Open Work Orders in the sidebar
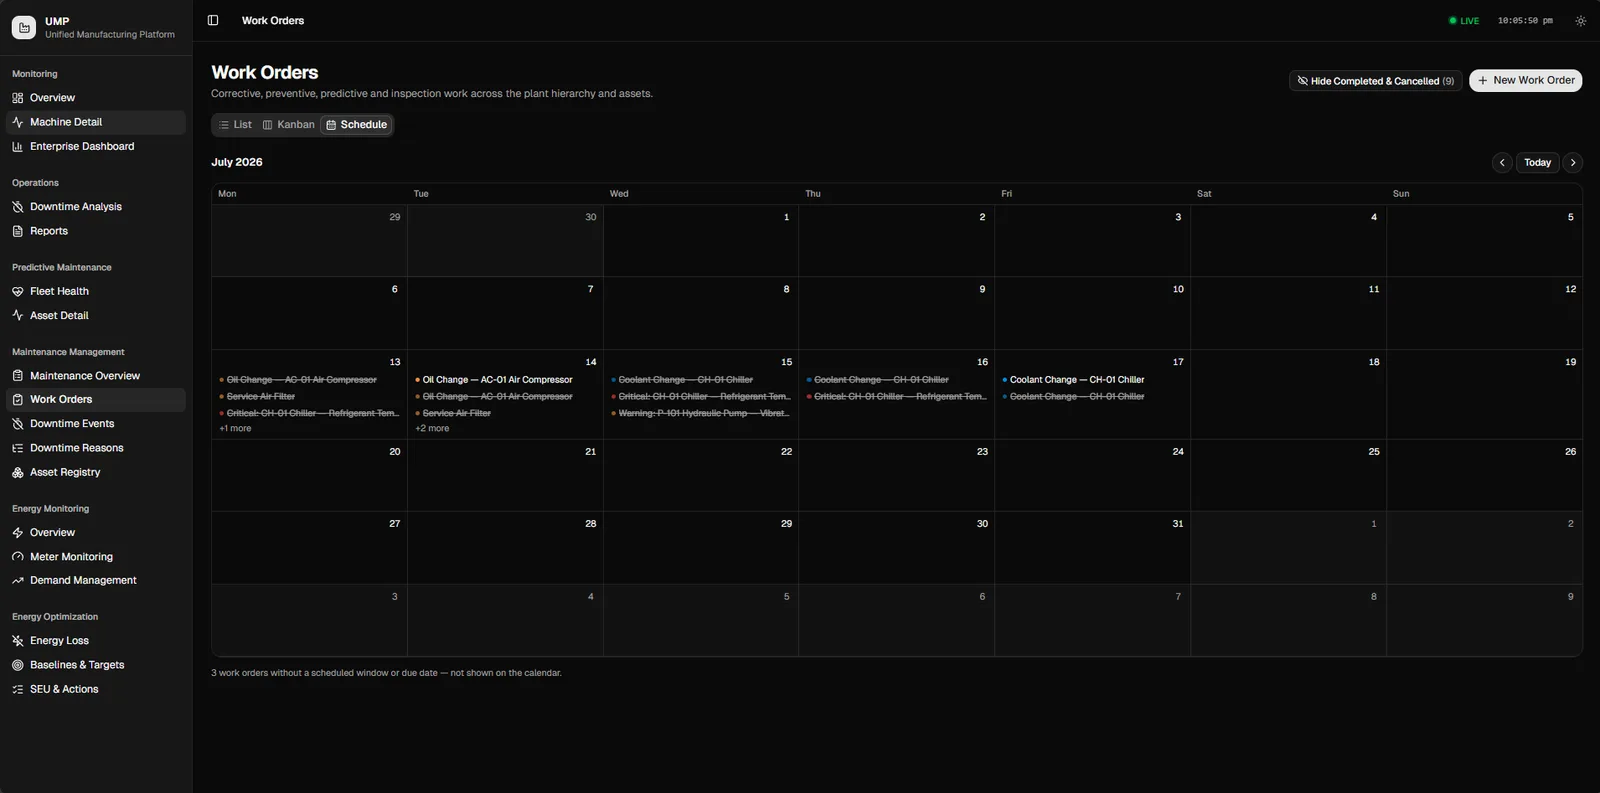The image size is (1600, 793). (x=96, y=400)
